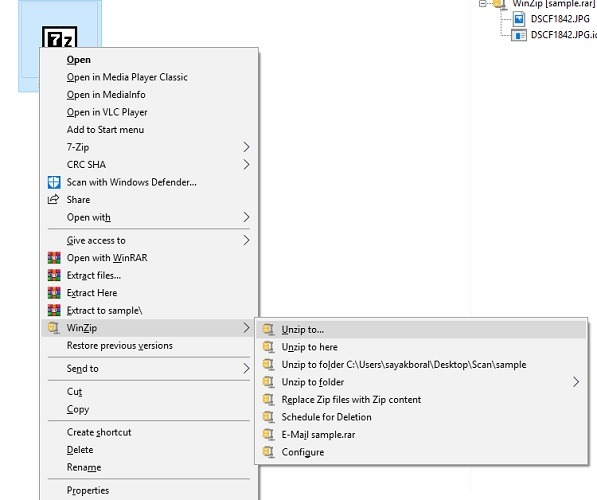Click the DSCF1842.JPG.ic file icon
The height and width of the screenshot is (500, 597).
pyautogui.click(x=519, y=35)
